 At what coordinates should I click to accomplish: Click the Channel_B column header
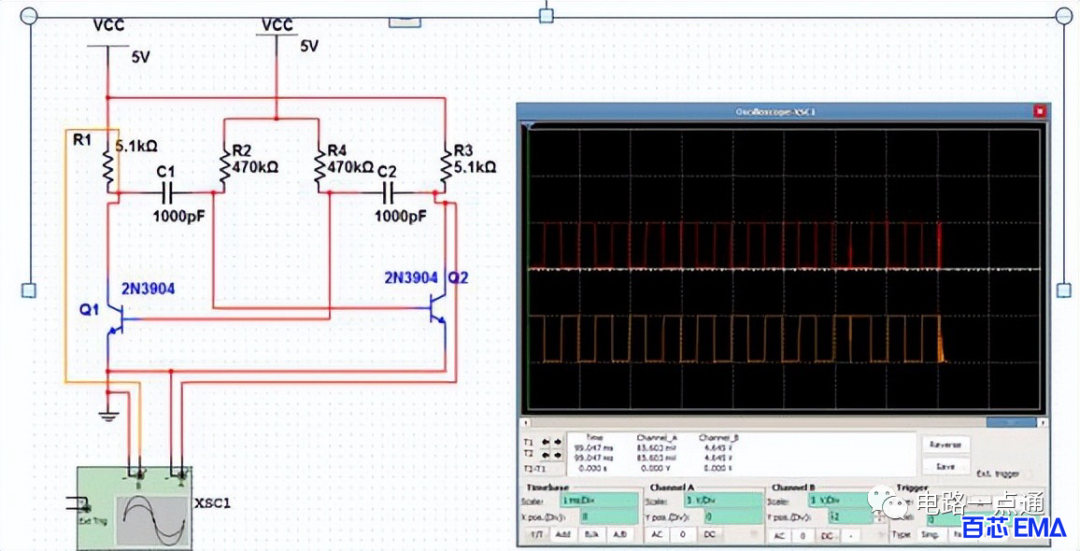(719, 437)
